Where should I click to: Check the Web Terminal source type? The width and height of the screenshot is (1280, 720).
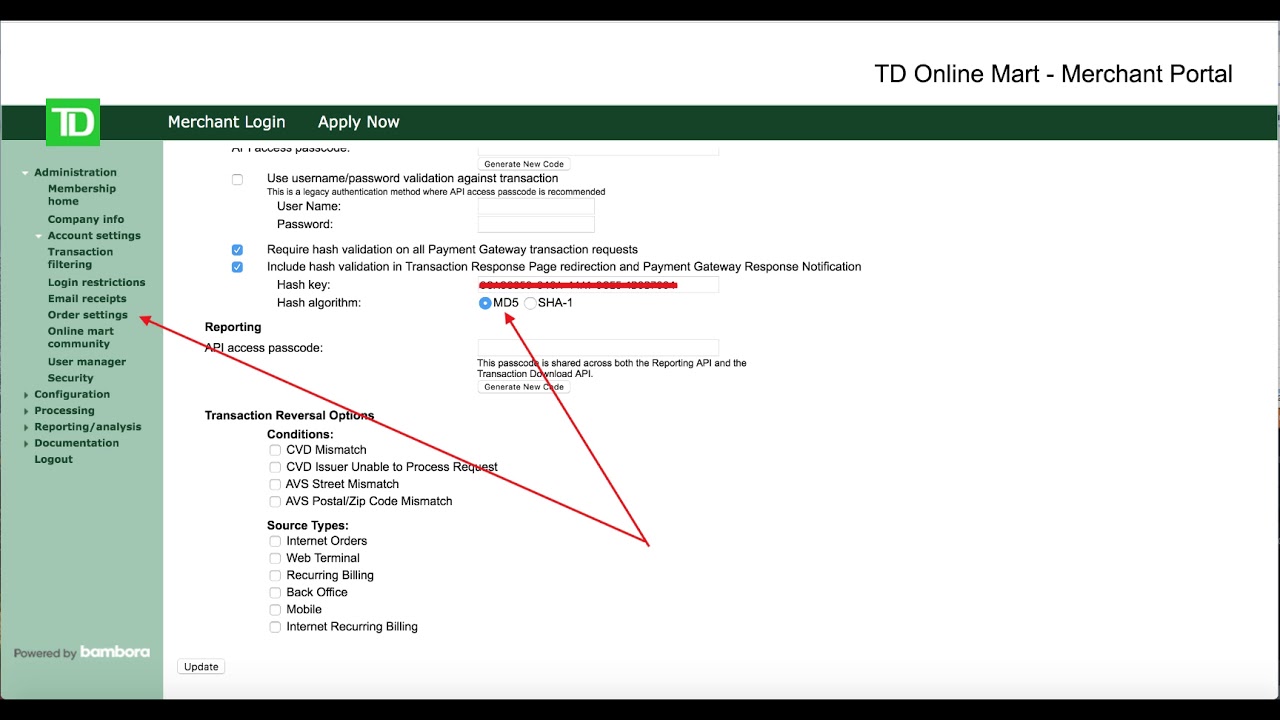click(275, 558)
